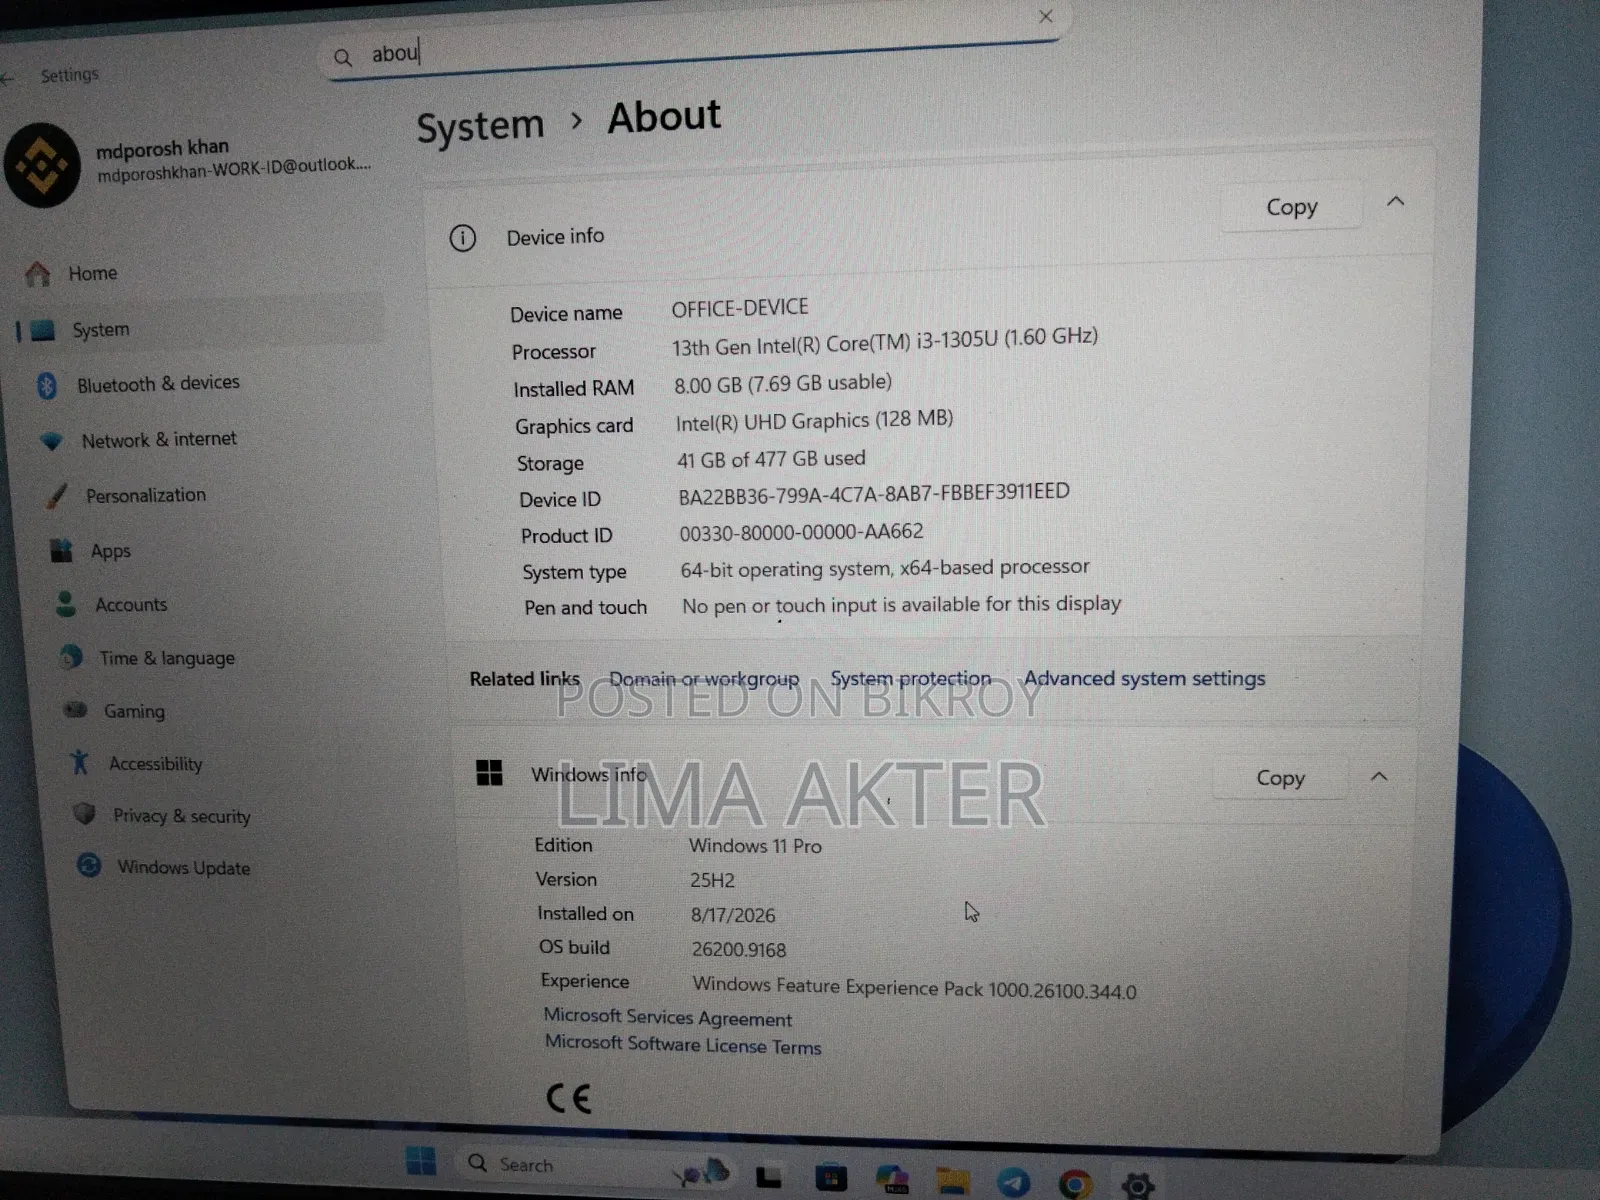Viewport: 1600px width, 1200px height.
Task: Clear the settings search with X
Action: tap(1046, 16)
